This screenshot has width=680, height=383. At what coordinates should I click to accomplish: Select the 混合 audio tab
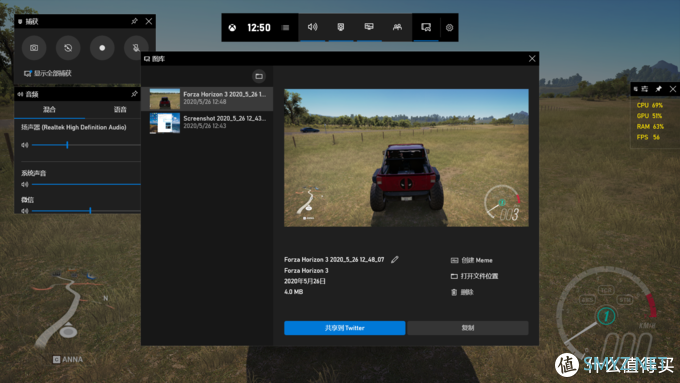tap(49, 109)
